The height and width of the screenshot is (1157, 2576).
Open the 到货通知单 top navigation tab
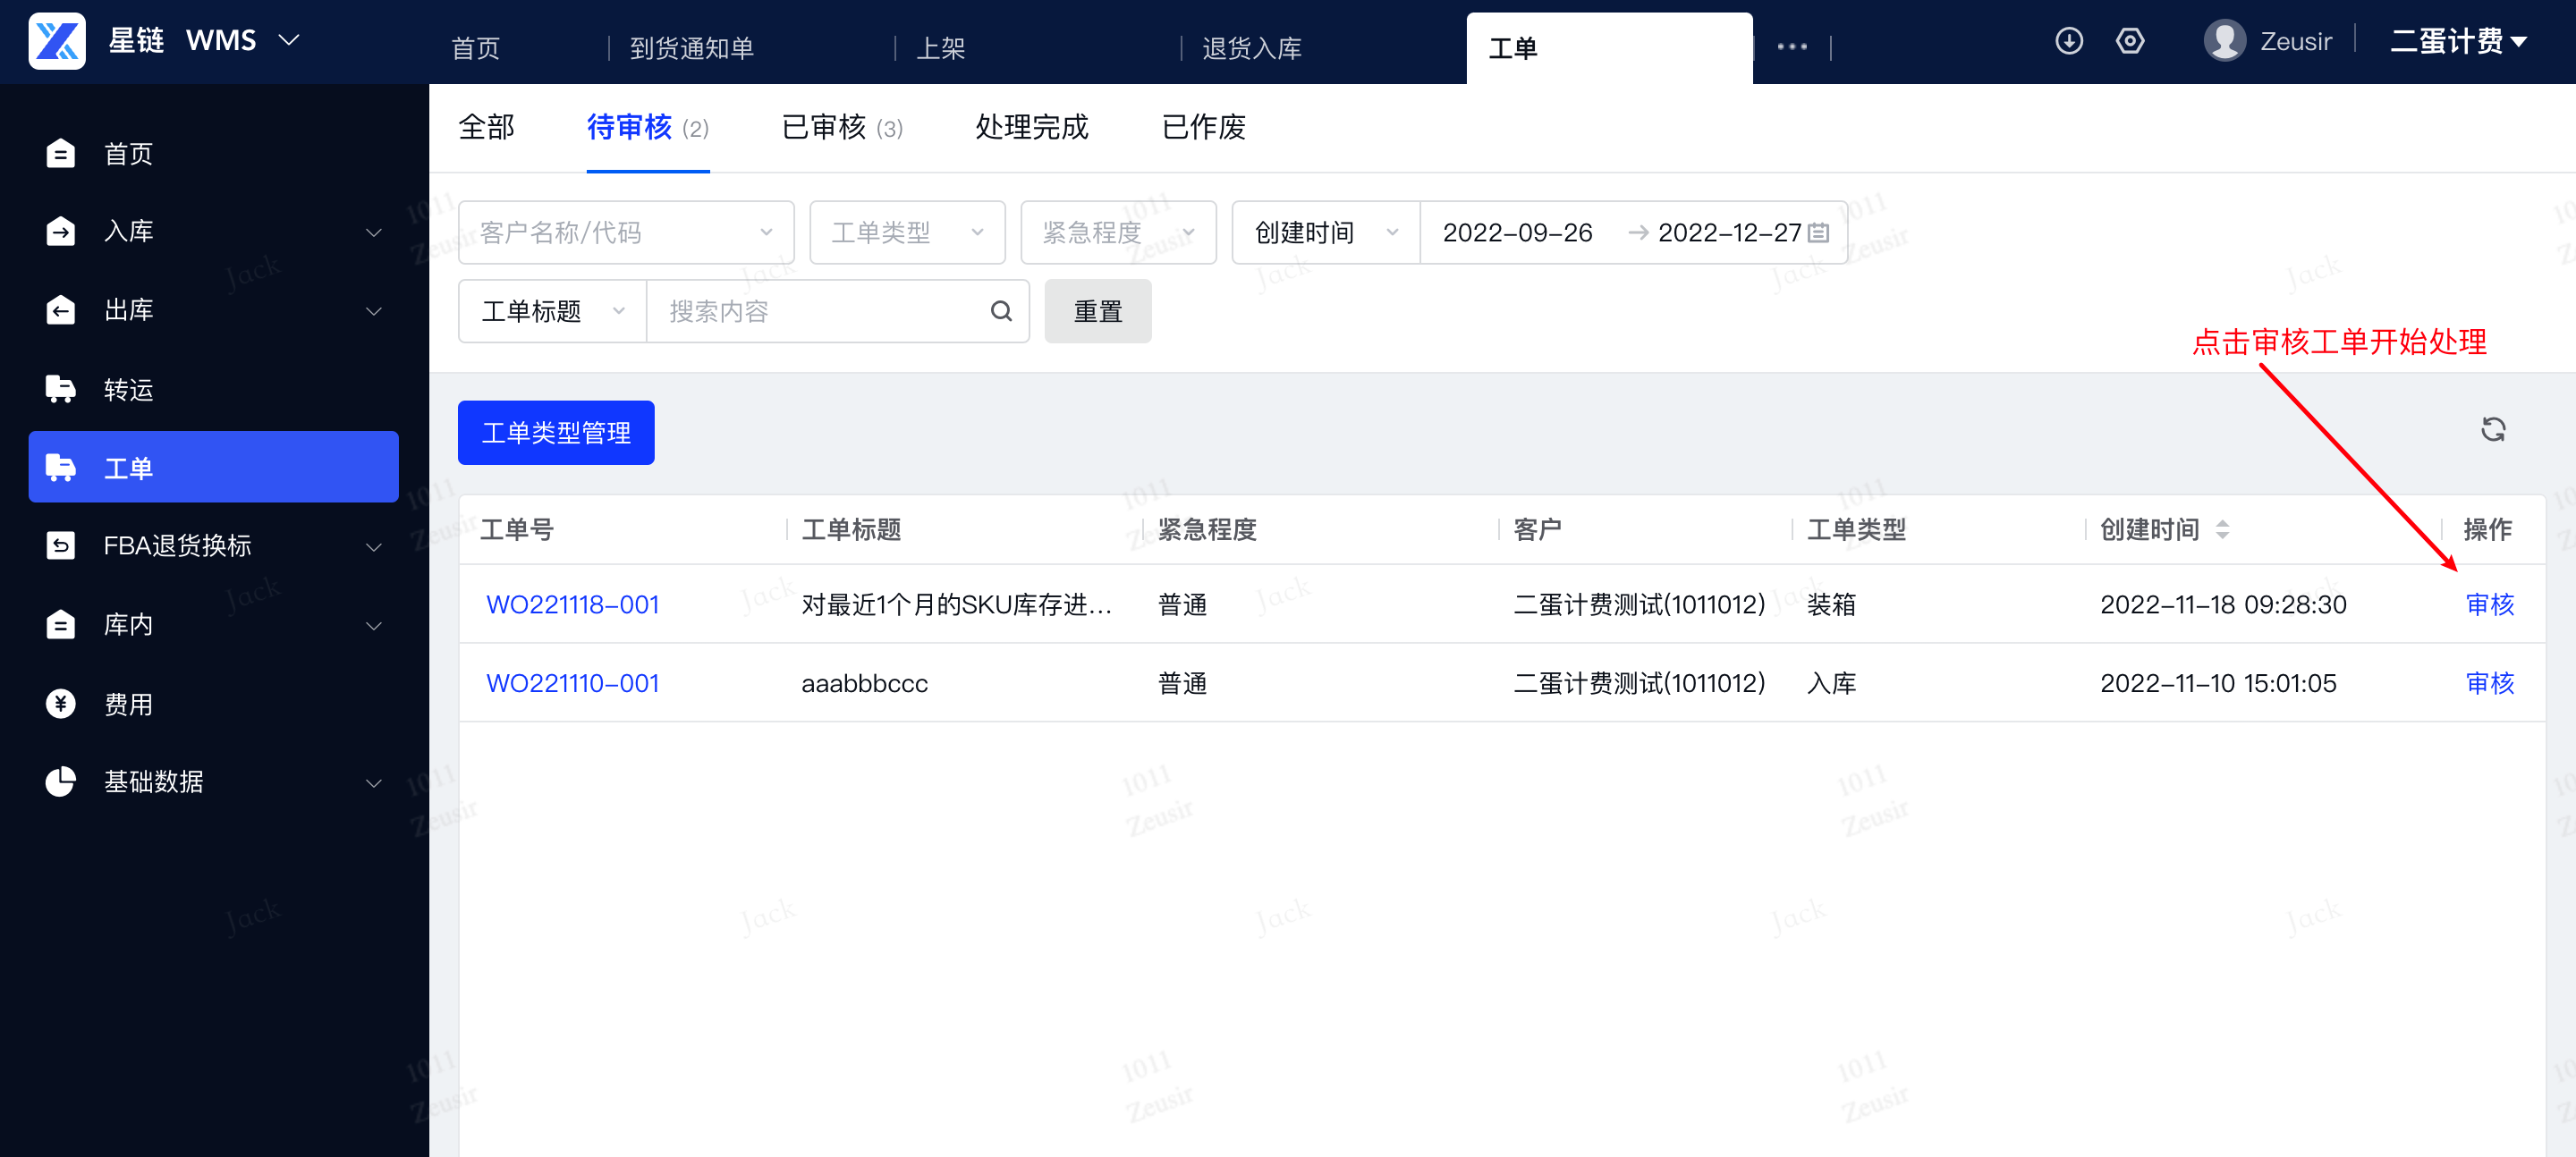(x=692, y=48)
